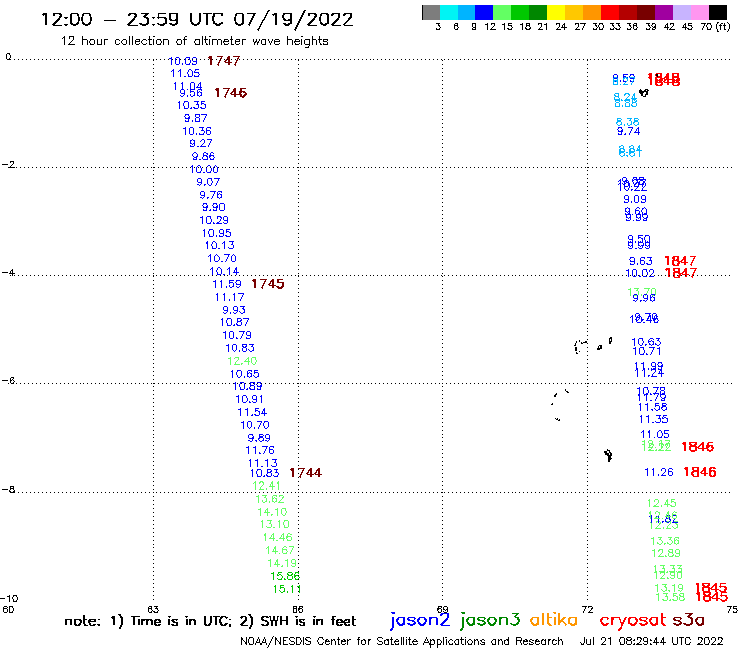Click the '70 (ft)' label in the color scale
The width and height of the screenshot is (740, 650).
point(715,26)
